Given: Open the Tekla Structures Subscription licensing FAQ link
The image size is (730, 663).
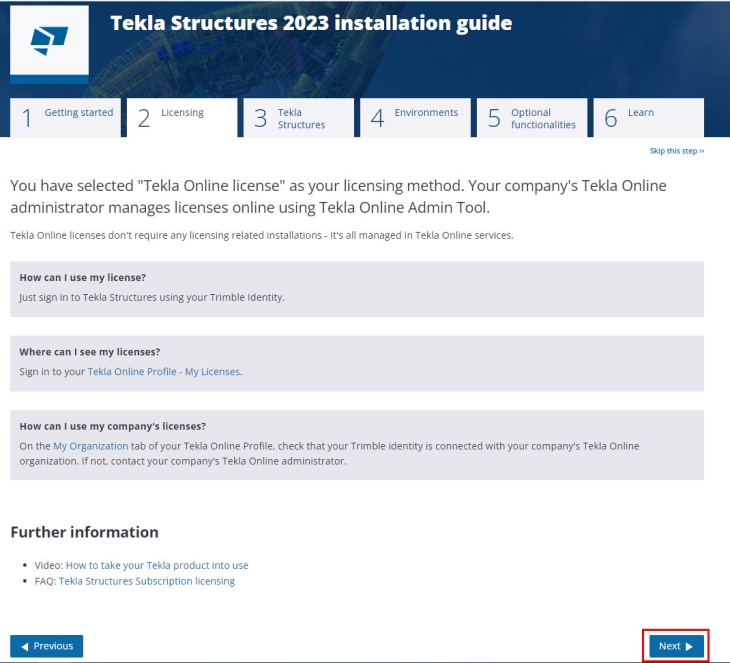Looking at the screenshot, I should (x=147, y=581).
